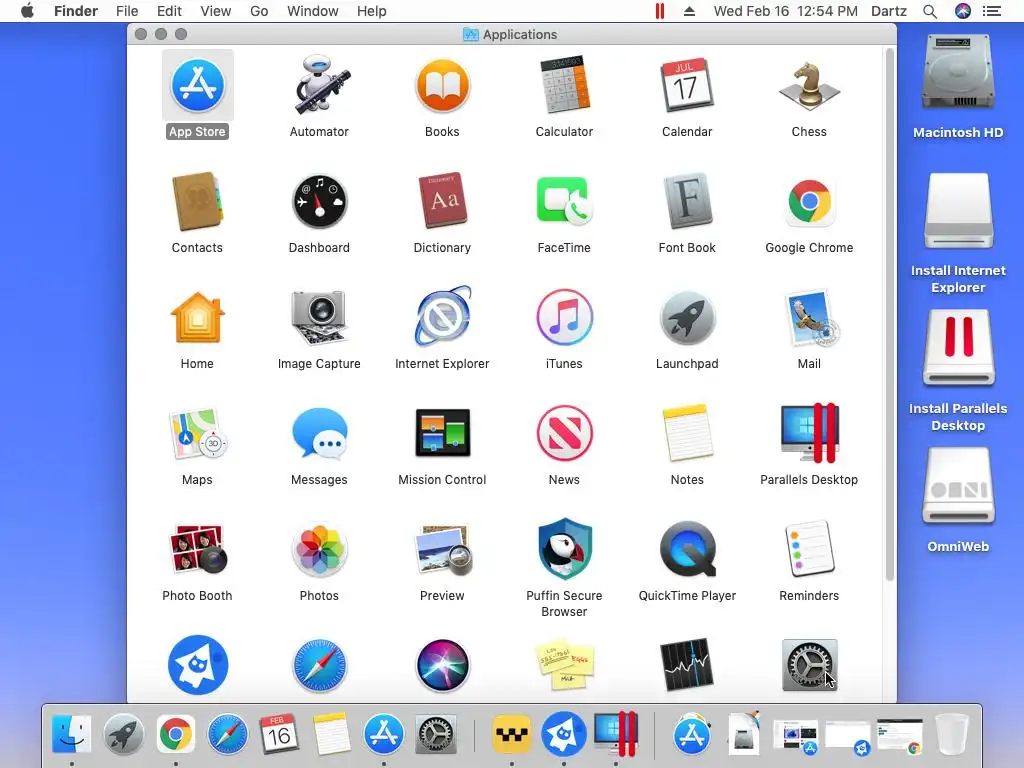Select the FaceTime app icon
The height and width of the screenshot is (768, 1024).
pyautogui.click(x=564, y=201)
